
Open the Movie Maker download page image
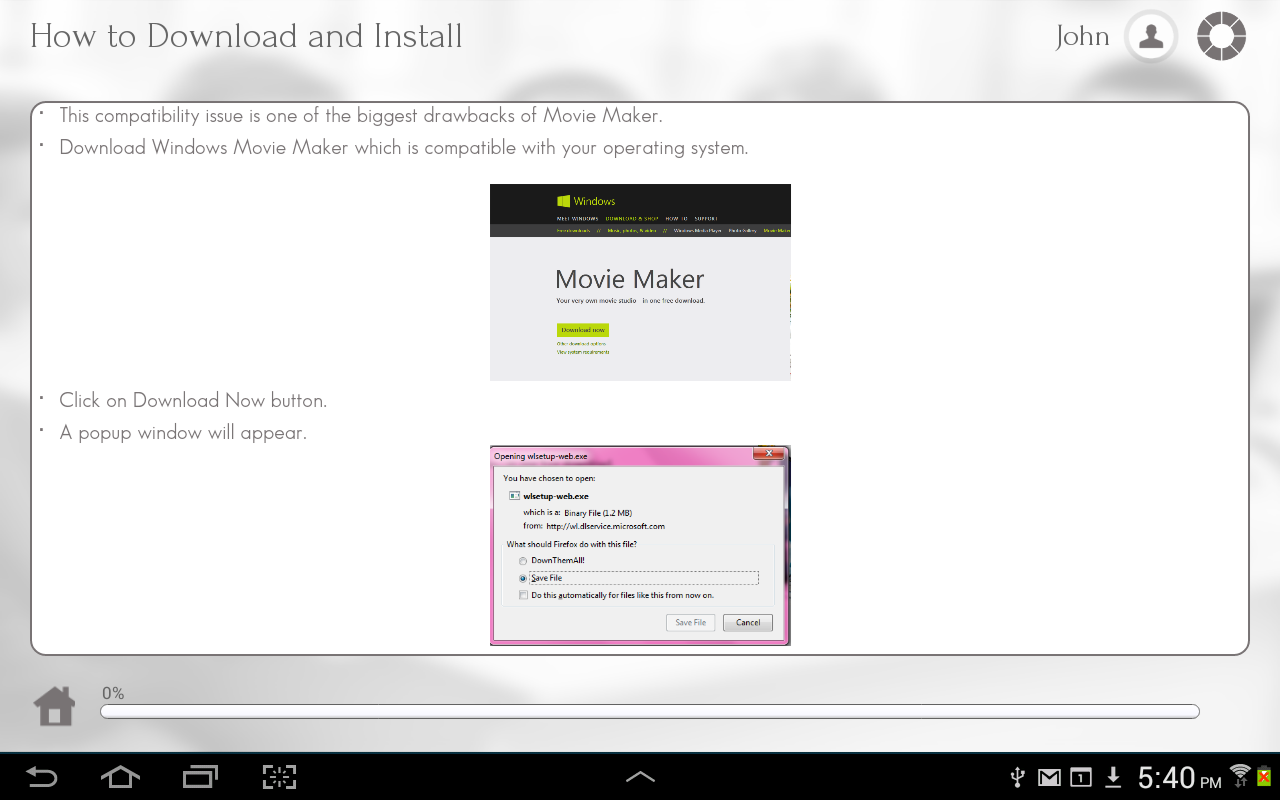pos(640,282)
